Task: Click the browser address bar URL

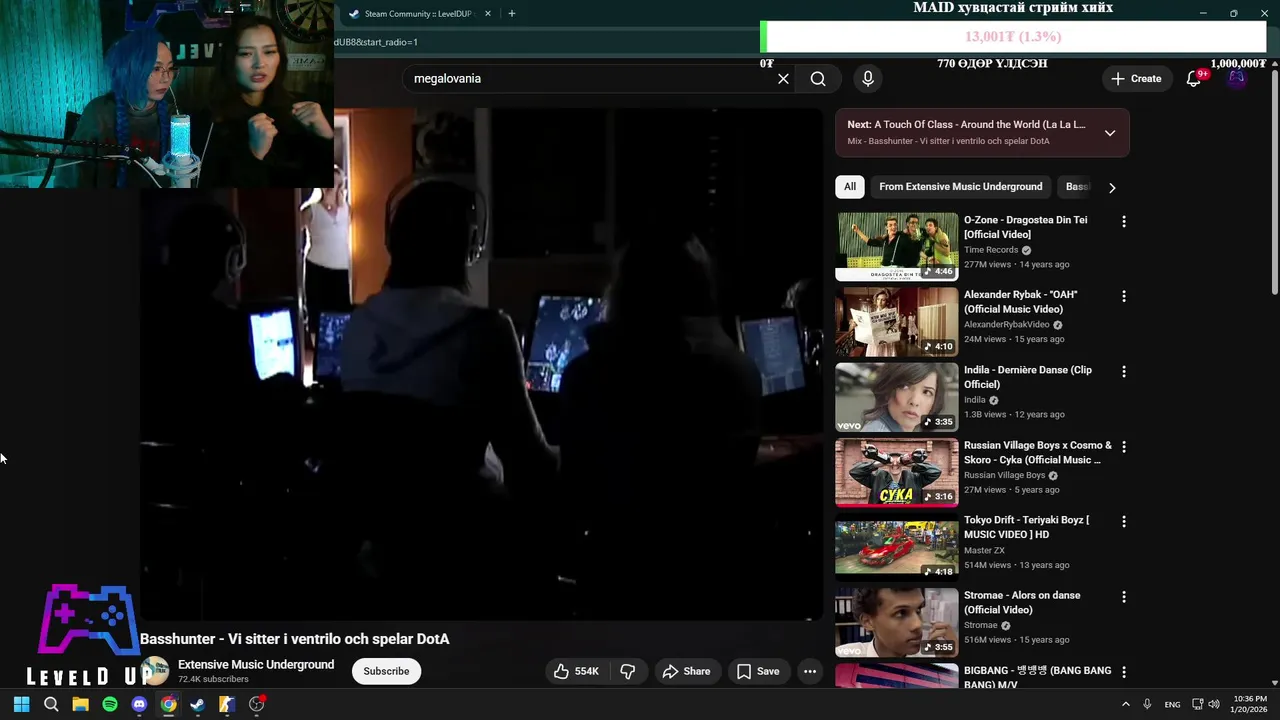Action: click(376, 42)
